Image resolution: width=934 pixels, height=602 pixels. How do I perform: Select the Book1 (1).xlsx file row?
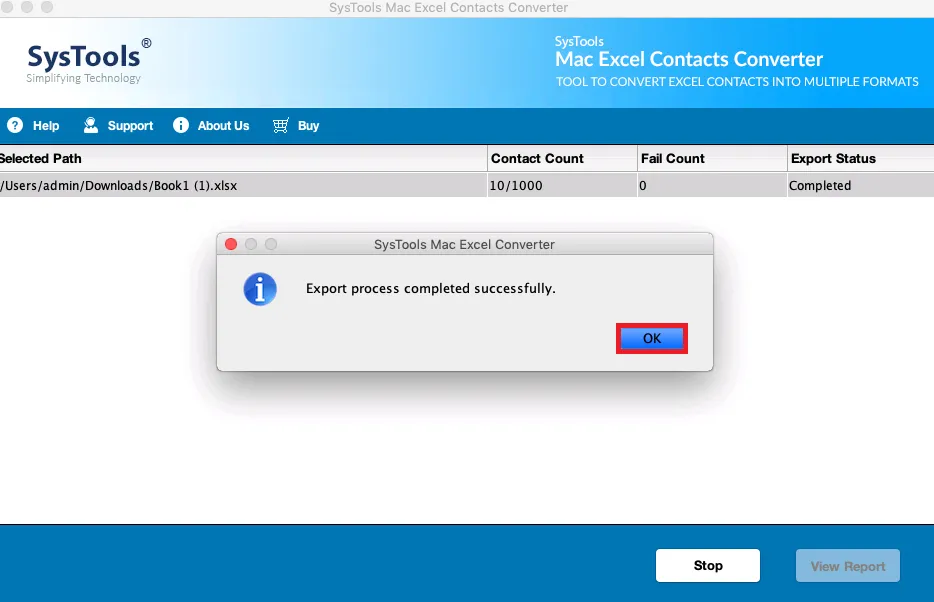(x=467, y=185)
